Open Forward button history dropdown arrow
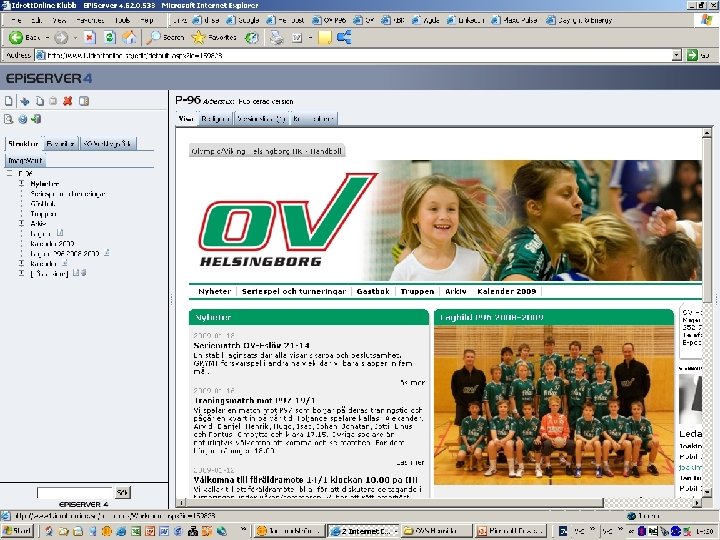The width and height of the screenshot is (720, 540). 75,37
